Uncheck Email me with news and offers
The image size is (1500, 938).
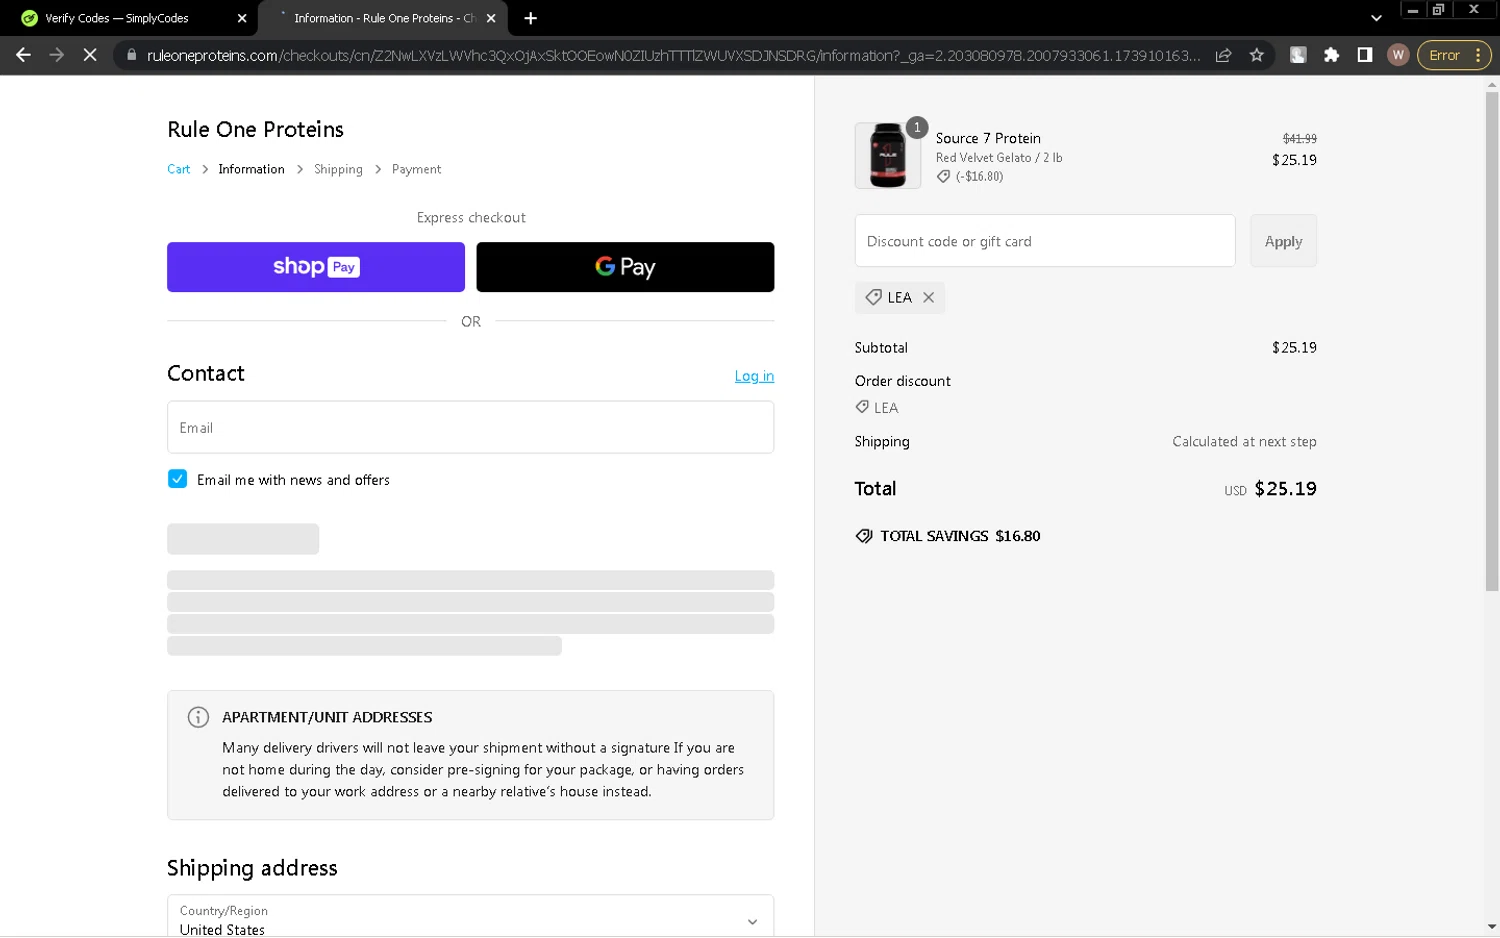177,479
